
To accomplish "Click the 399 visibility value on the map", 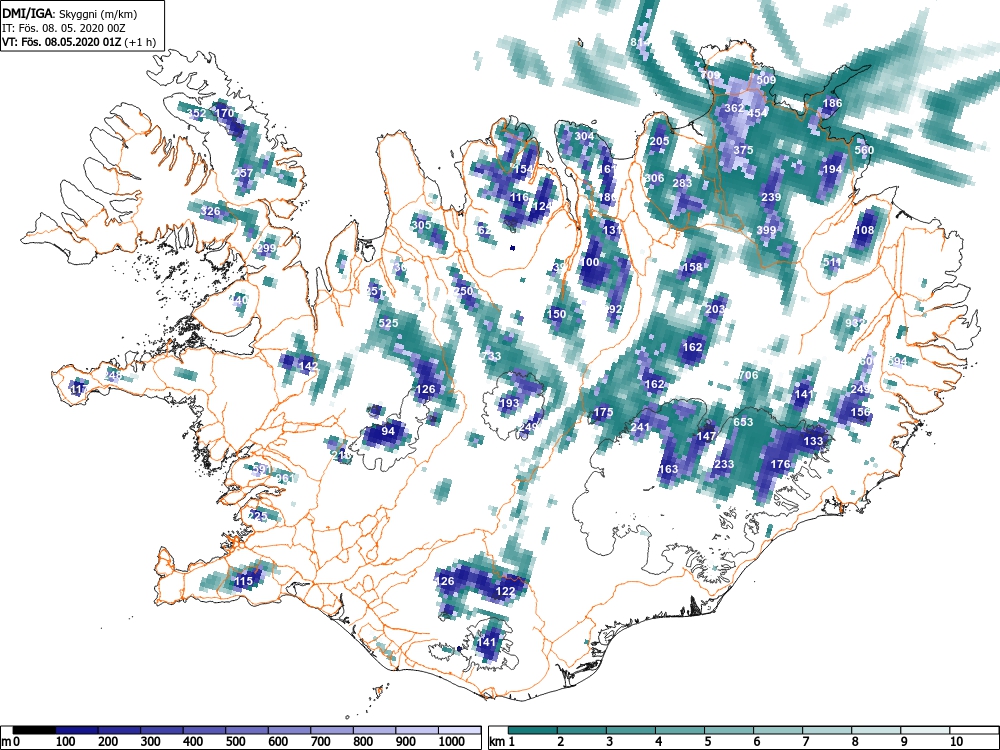I will point(766,230).
